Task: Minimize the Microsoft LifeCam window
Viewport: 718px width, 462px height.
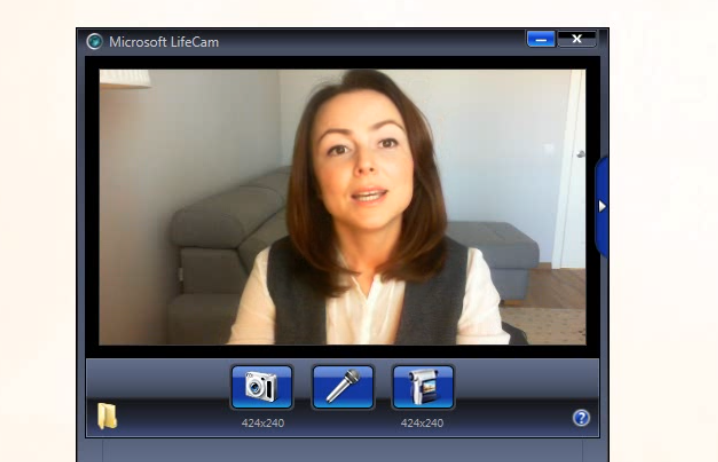Action: pos(542,39)
